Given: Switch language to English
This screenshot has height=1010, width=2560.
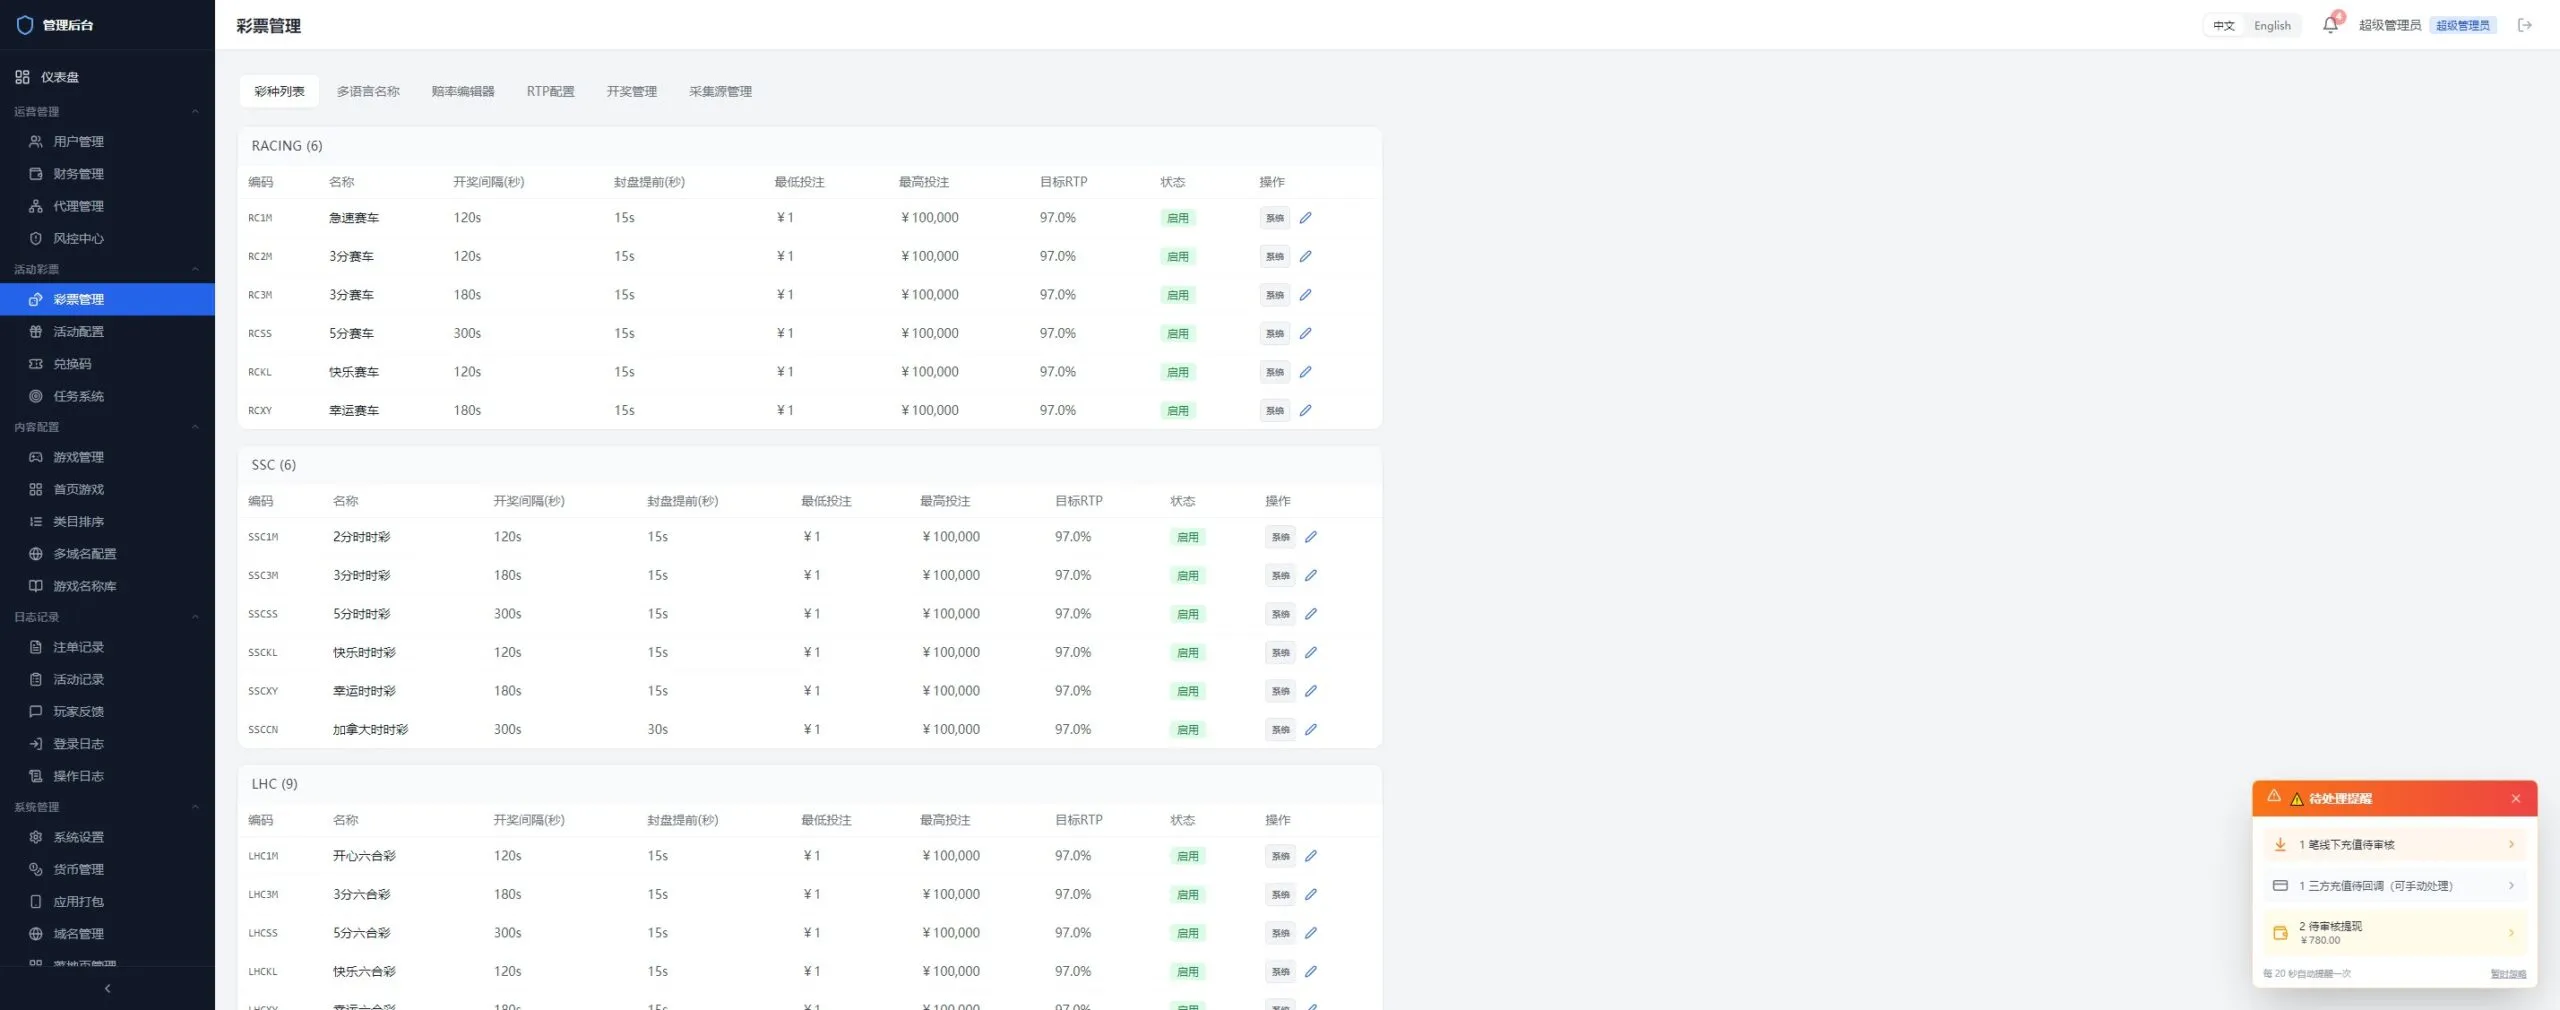Looking at the screenshot, I should (2272, 26).
